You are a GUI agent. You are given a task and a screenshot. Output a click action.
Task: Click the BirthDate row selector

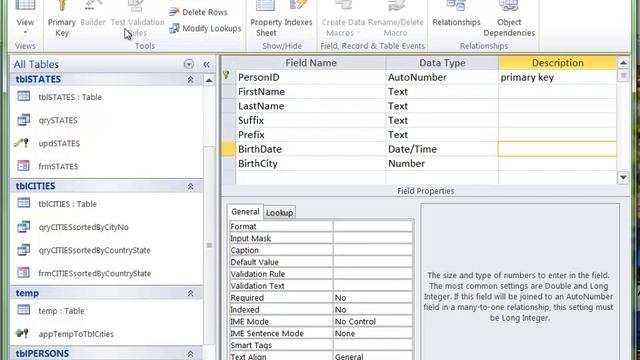[229, 149]
